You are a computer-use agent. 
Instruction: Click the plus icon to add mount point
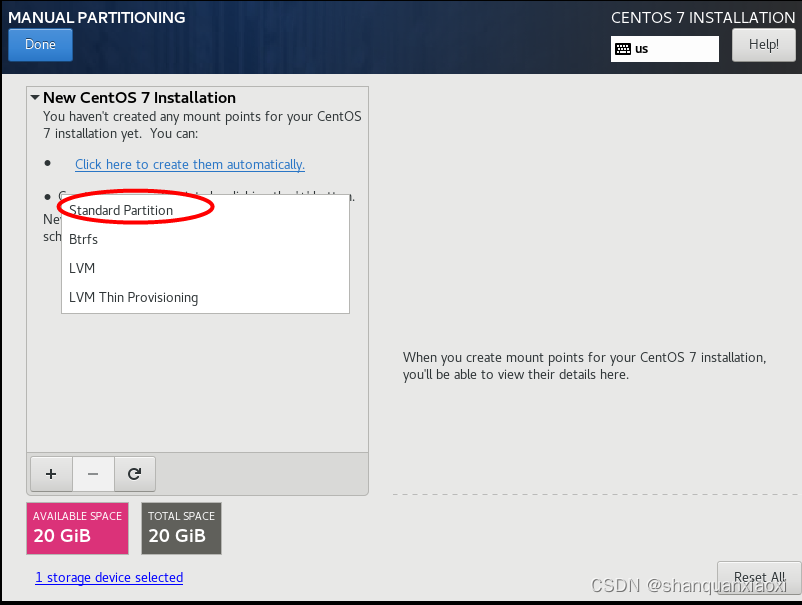(51, 474)
